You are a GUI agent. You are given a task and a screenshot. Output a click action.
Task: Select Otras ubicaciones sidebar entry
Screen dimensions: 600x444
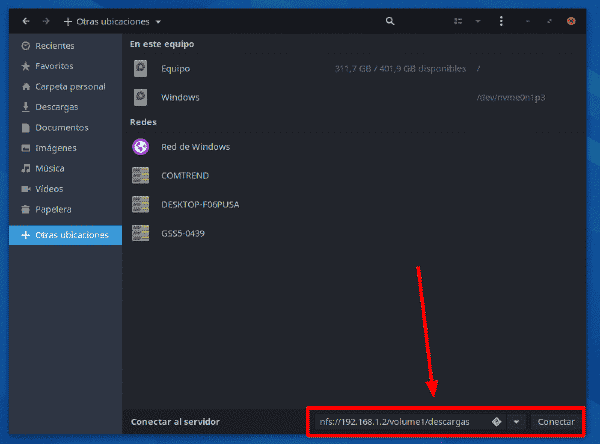pyautogui.click(x=65, y=235)
